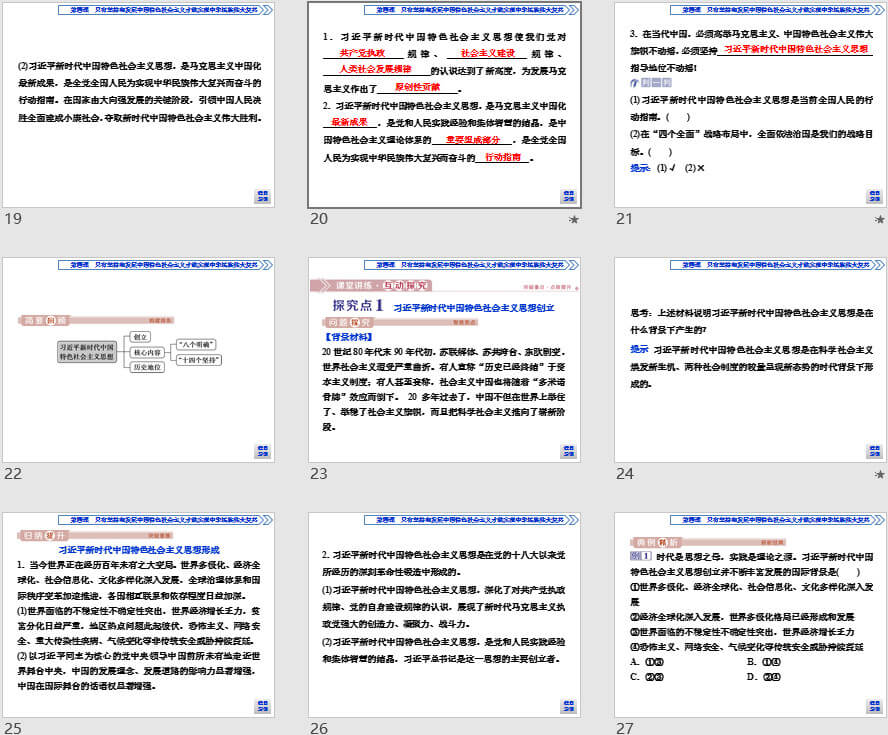Click the slide number label "26"
The width and height of the screenshot is (888, 735).
[x=319, y=728]
